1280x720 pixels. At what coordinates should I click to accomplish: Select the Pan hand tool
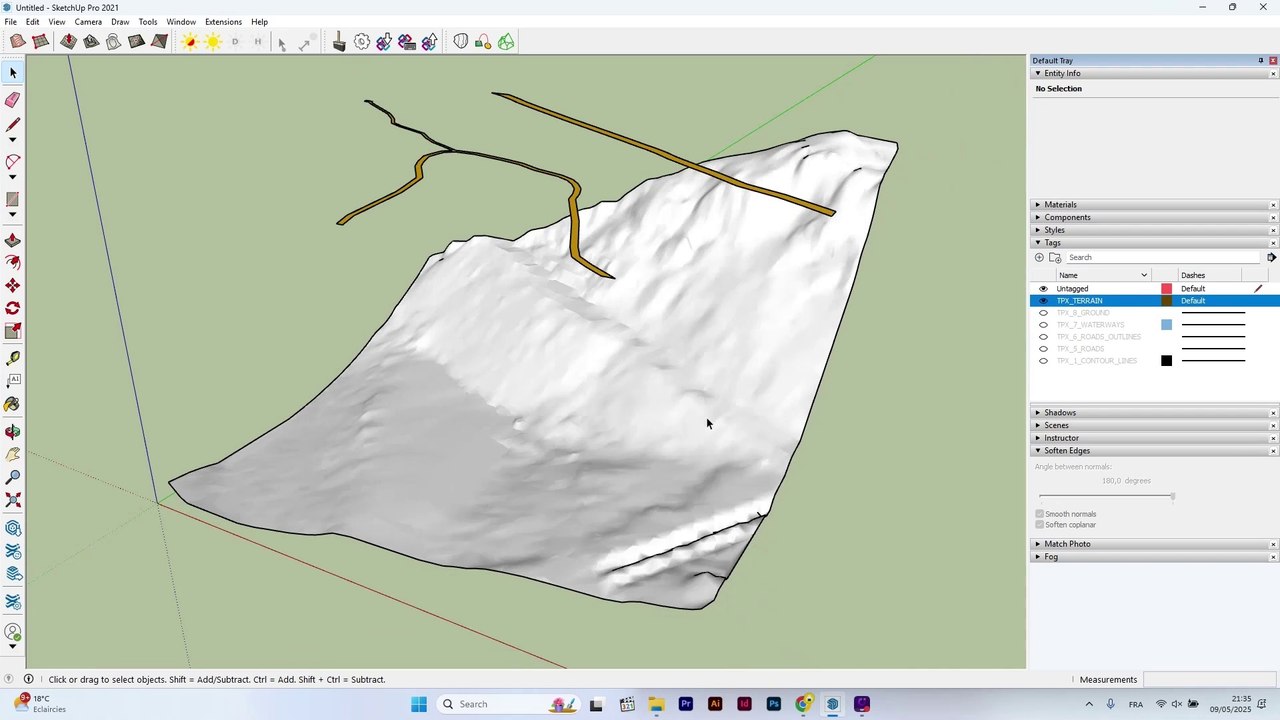[x=13, y=455]
